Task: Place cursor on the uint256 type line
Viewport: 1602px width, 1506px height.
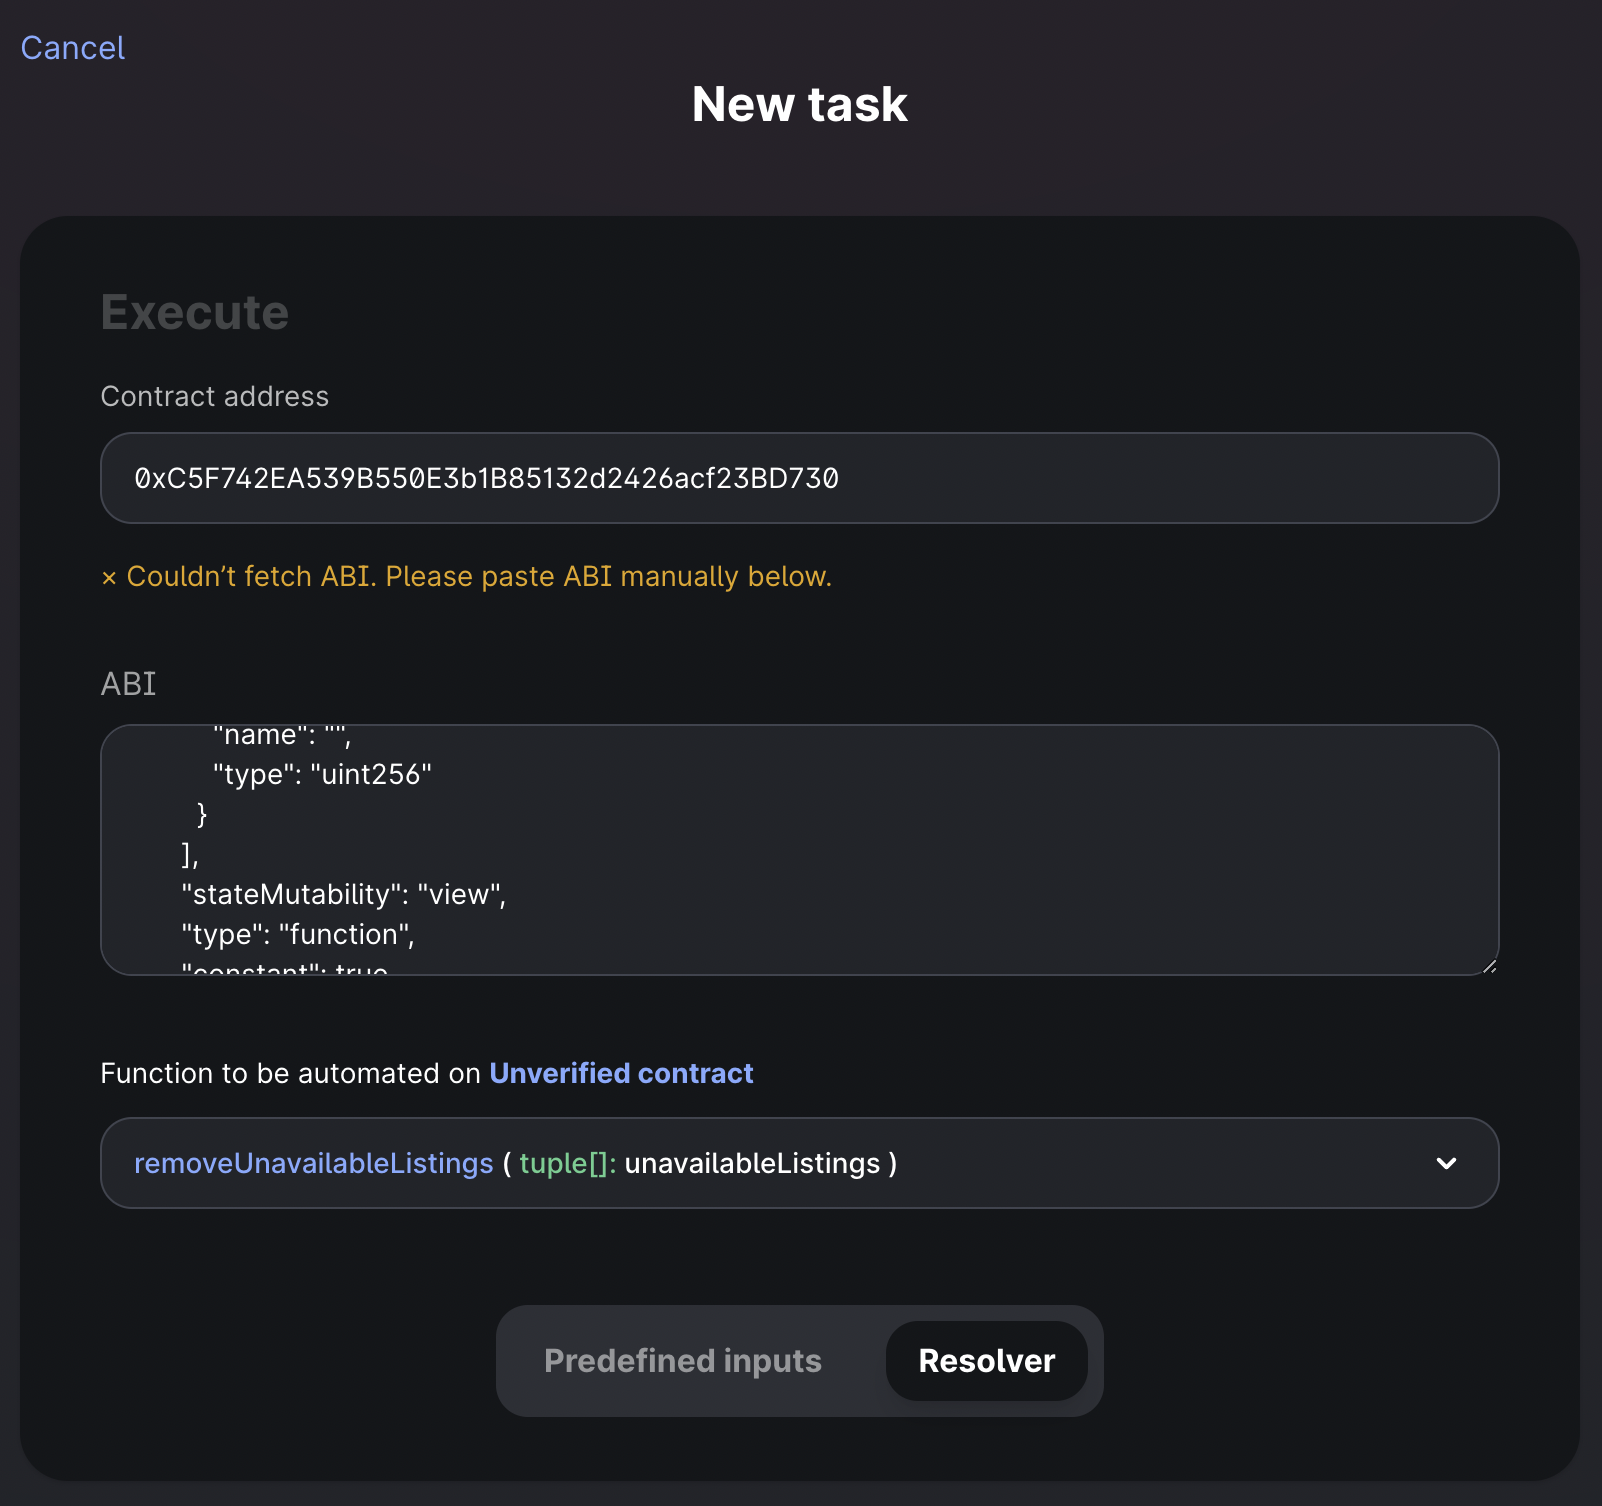Action: (321, 775)
